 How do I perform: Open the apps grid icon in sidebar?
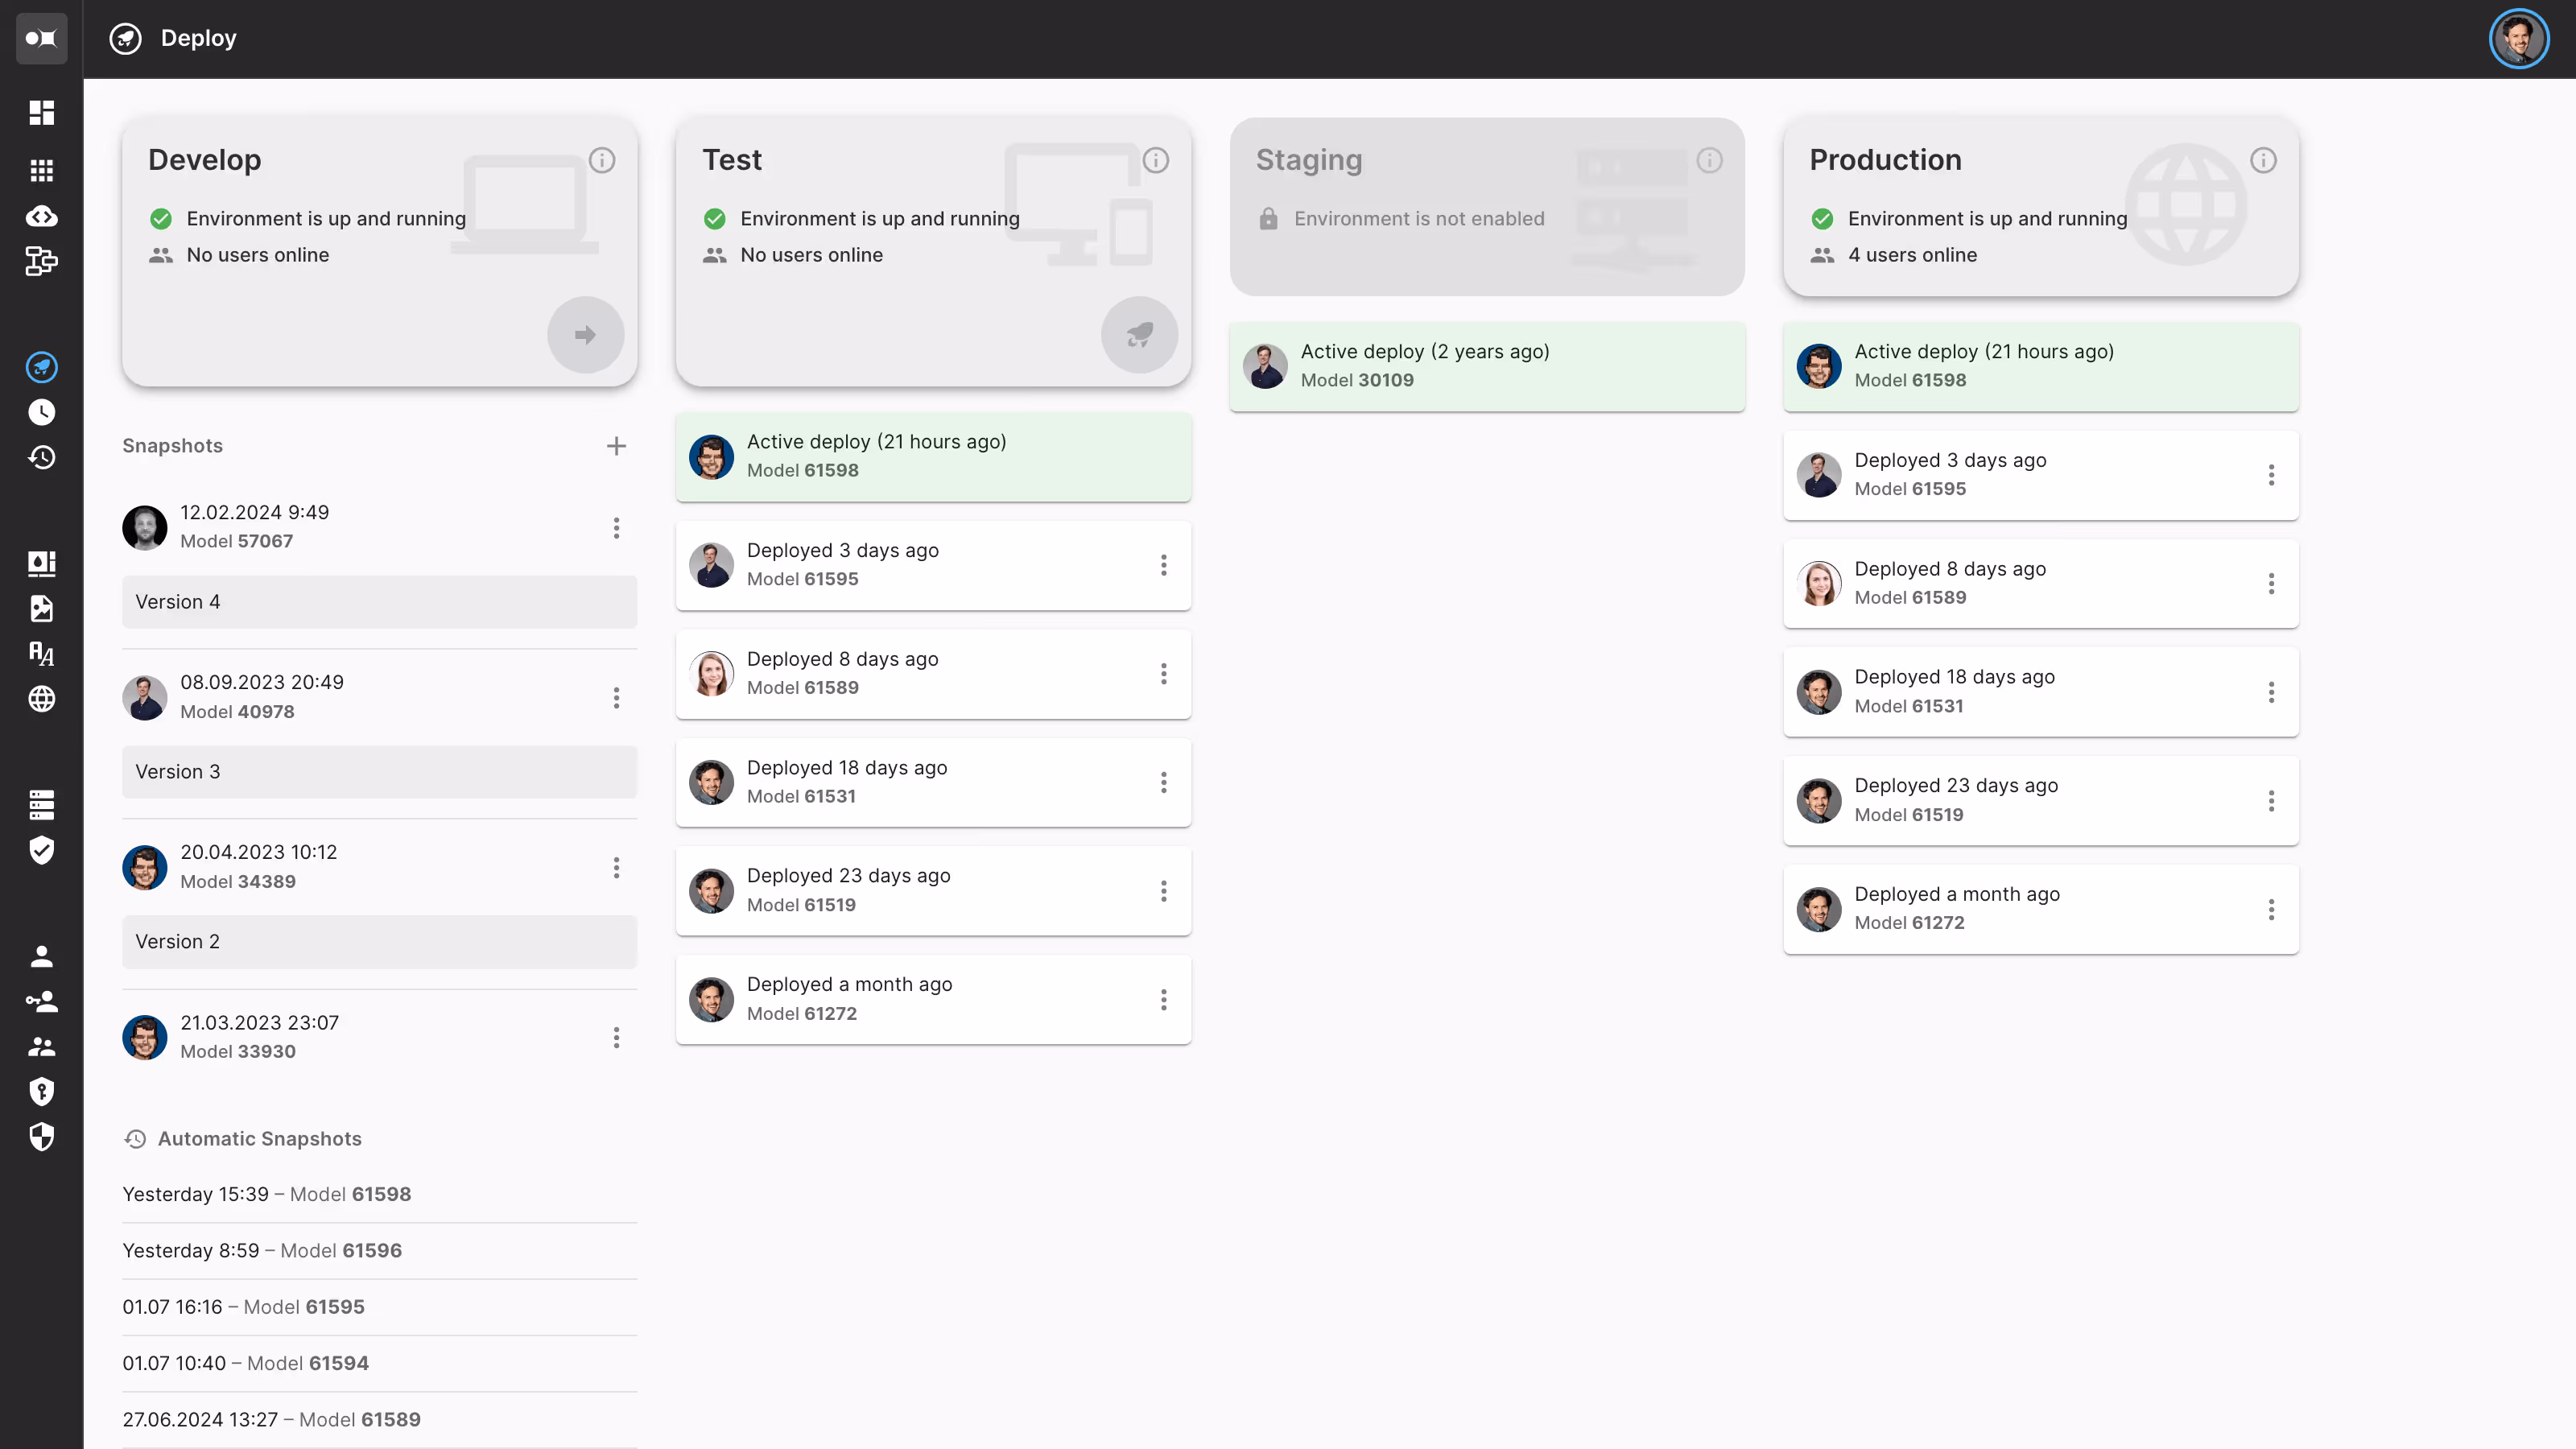coord(41,170)
